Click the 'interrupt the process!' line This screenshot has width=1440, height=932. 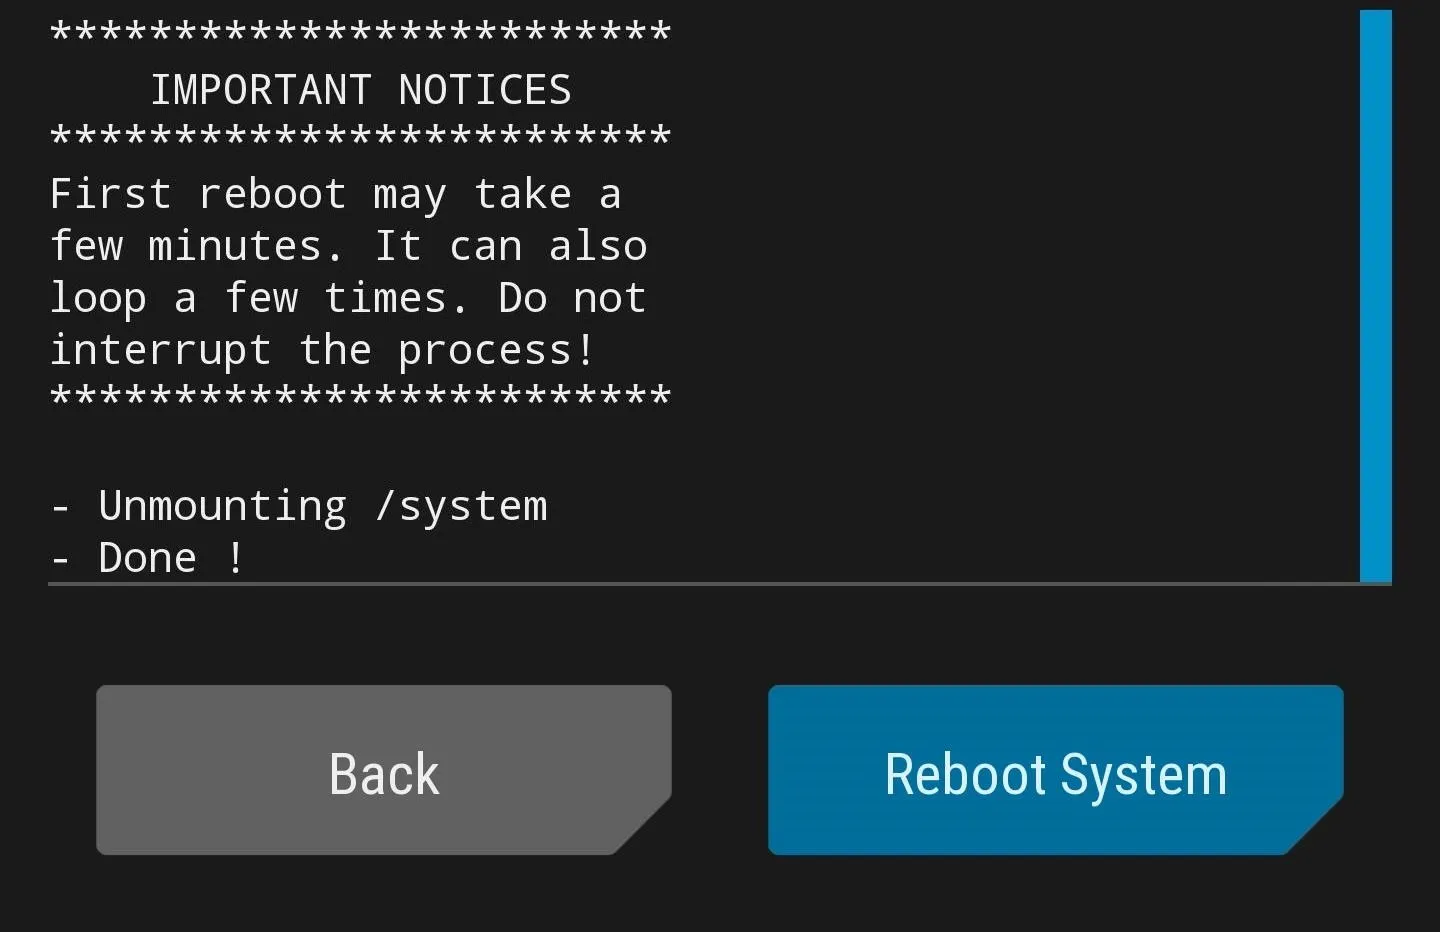pyautogui.click(x=322, y=350)
